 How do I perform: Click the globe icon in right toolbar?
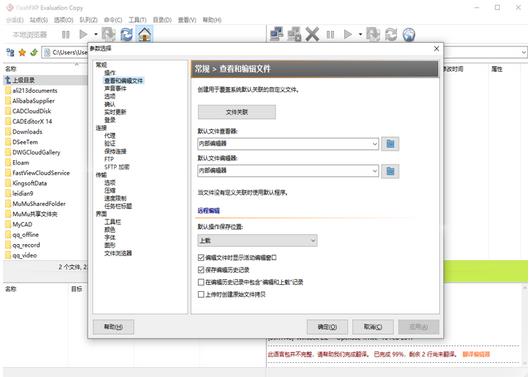coord(409,34)
